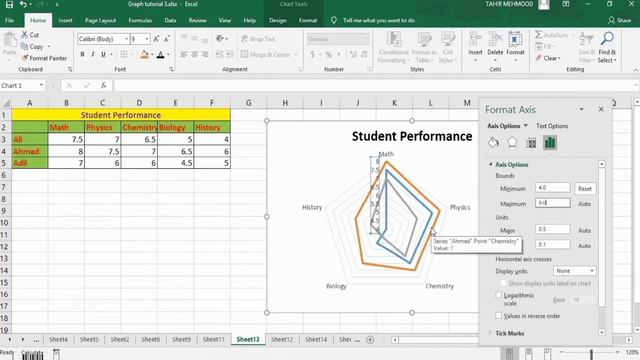Open the Name Box dropdown arrow
The width and height of the screenshot is (640, 360).
41,85
